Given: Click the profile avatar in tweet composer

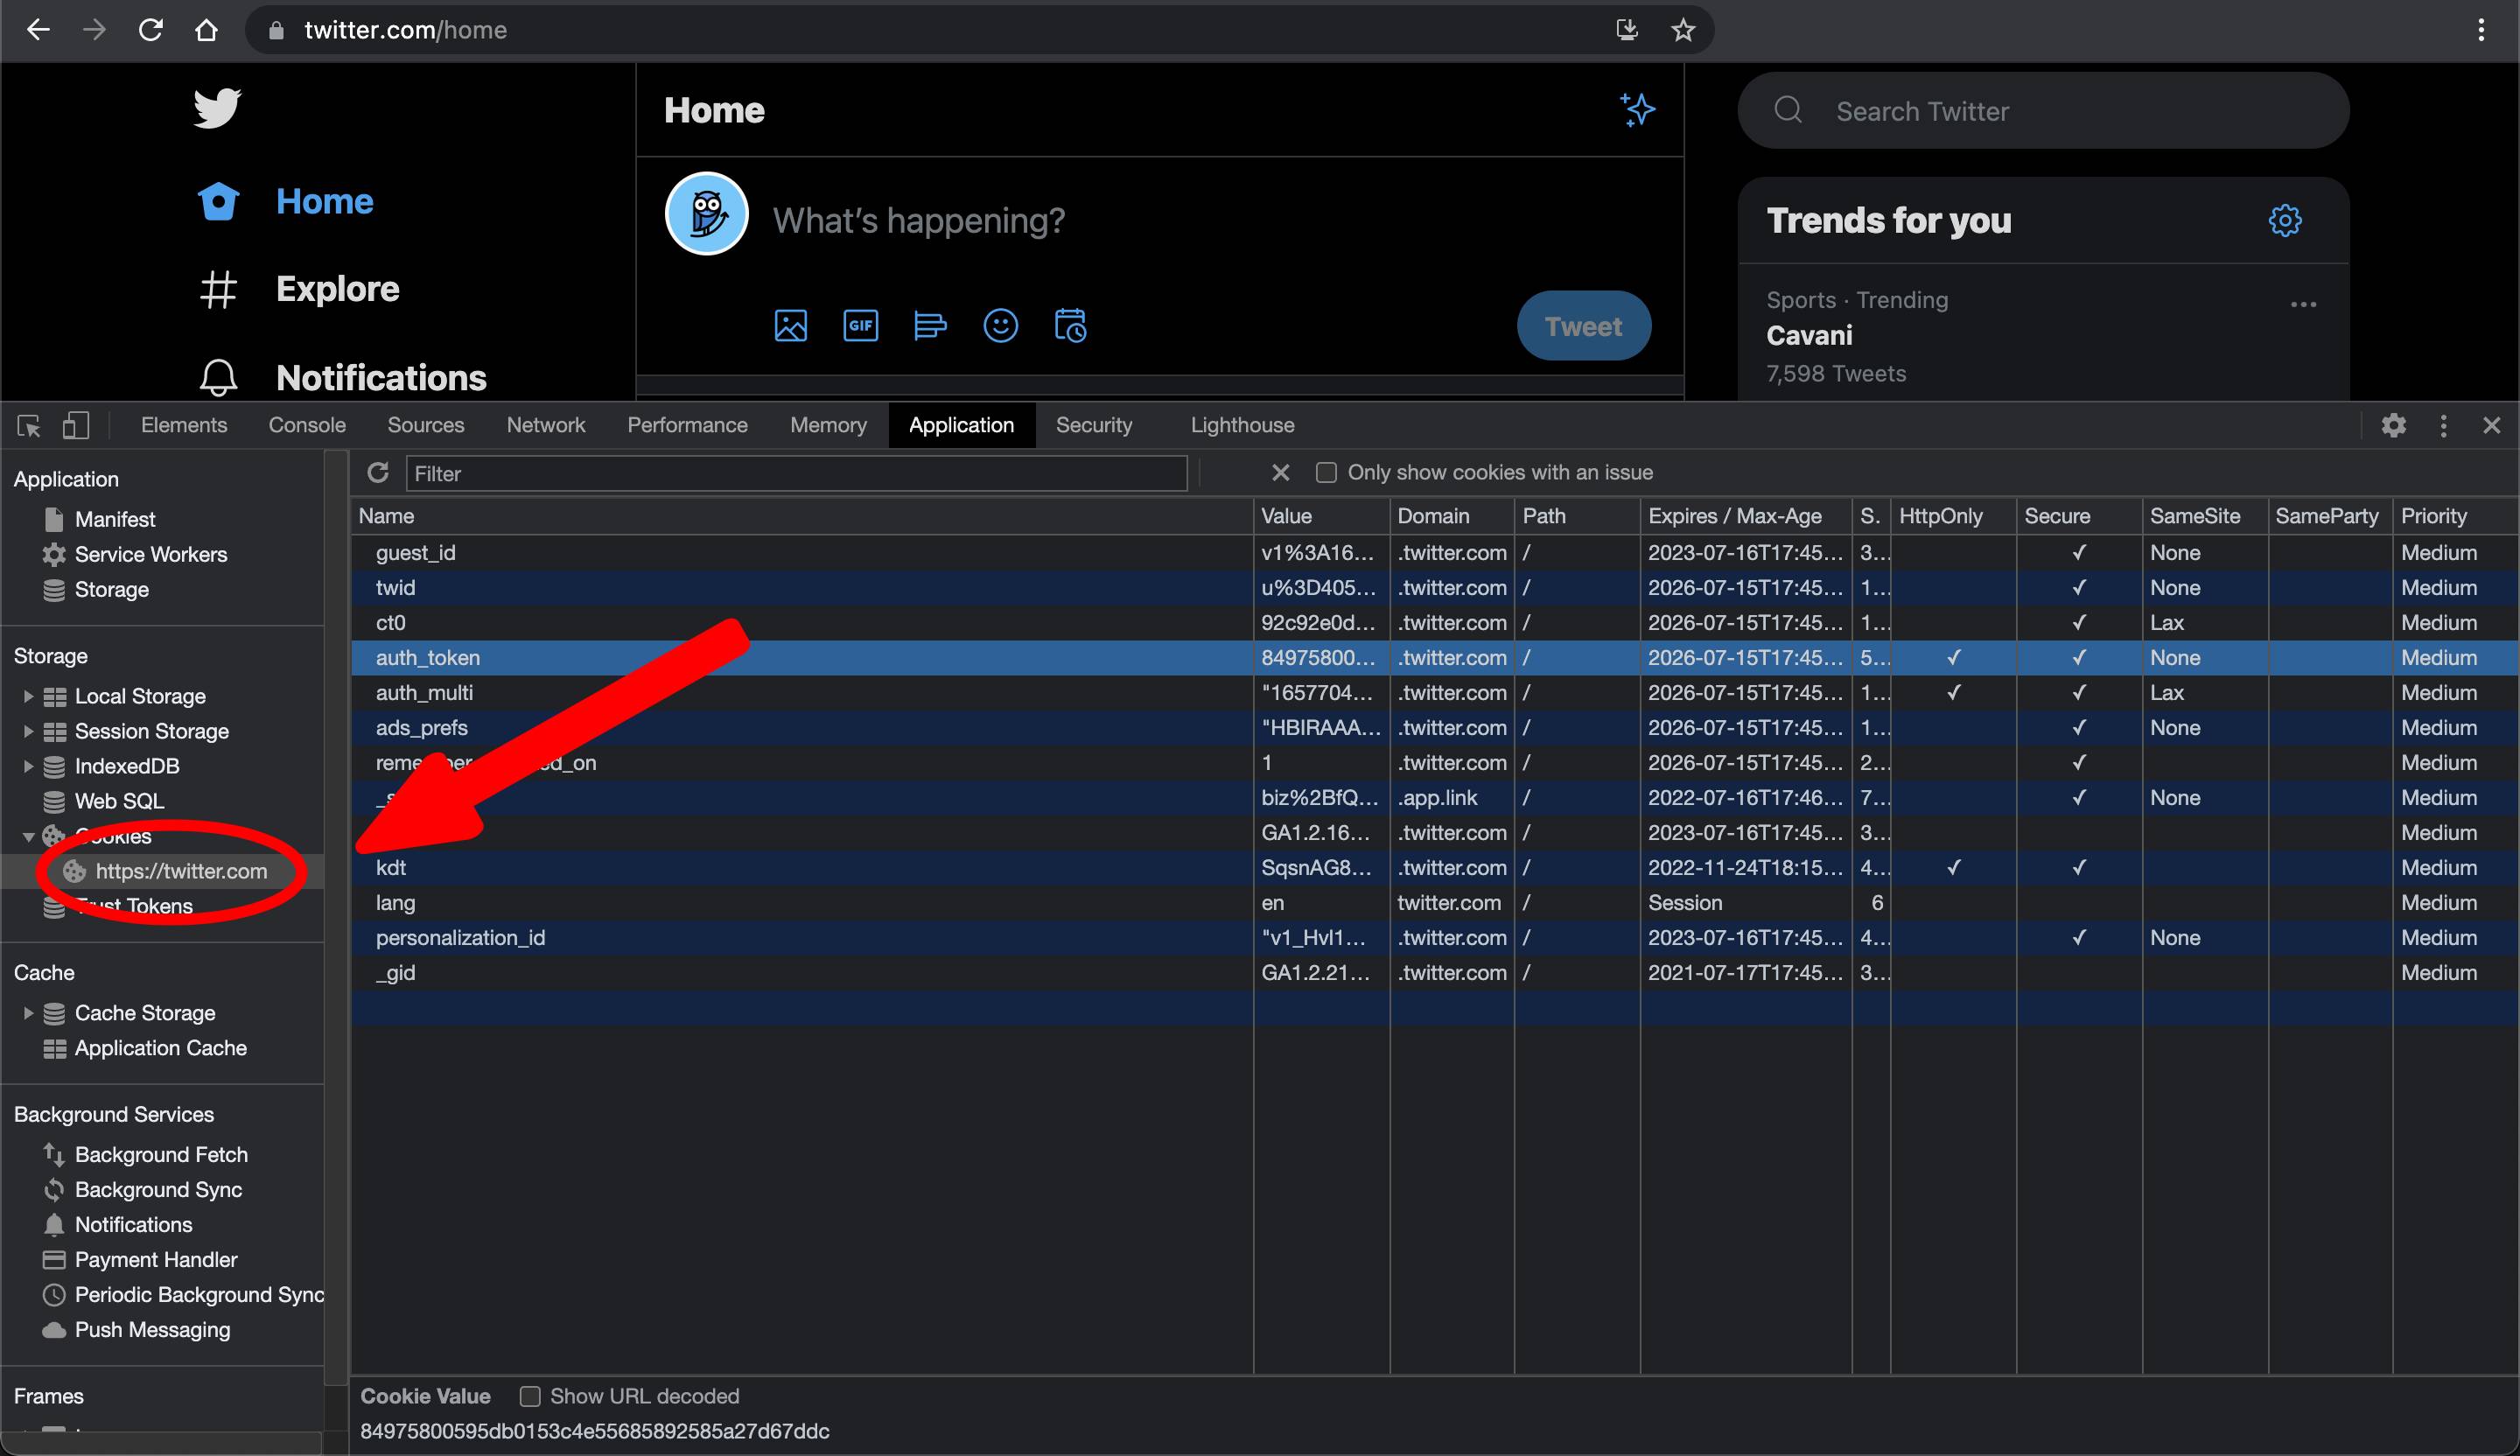Looking at the screenshot, I should coord(707,213).
